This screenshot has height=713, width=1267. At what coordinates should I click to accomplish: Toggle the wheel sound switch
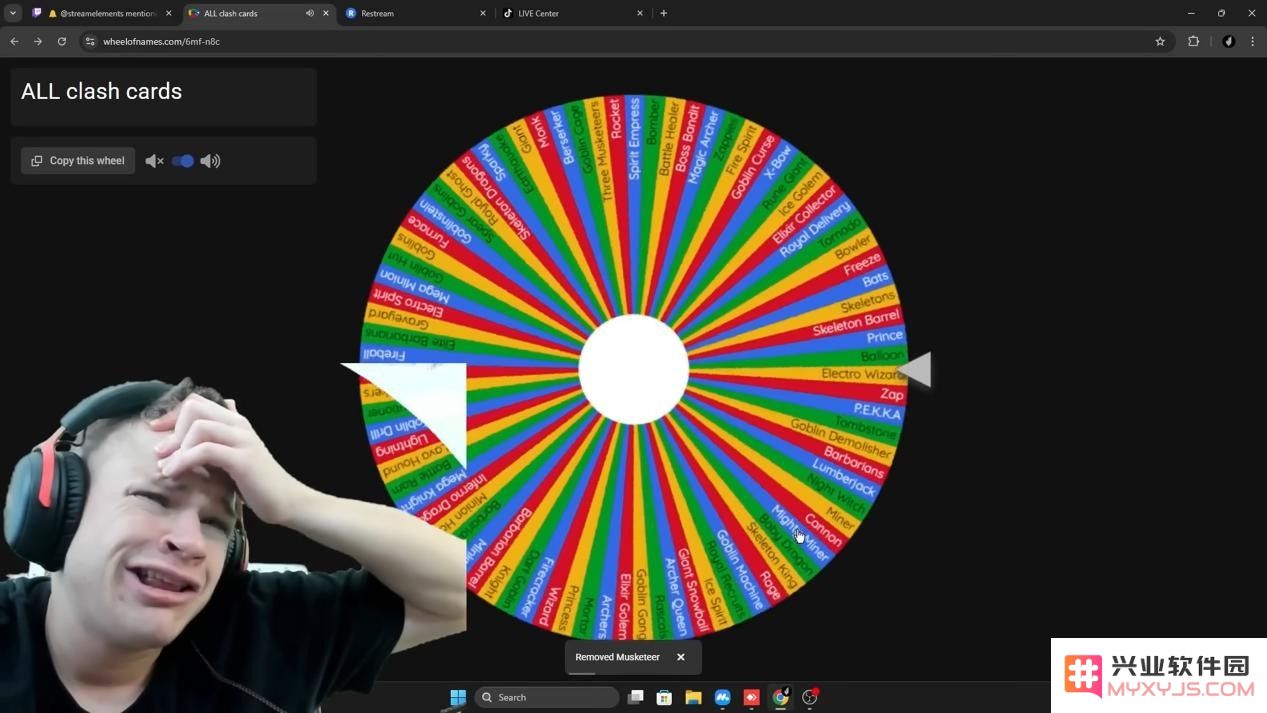[182, 161]
